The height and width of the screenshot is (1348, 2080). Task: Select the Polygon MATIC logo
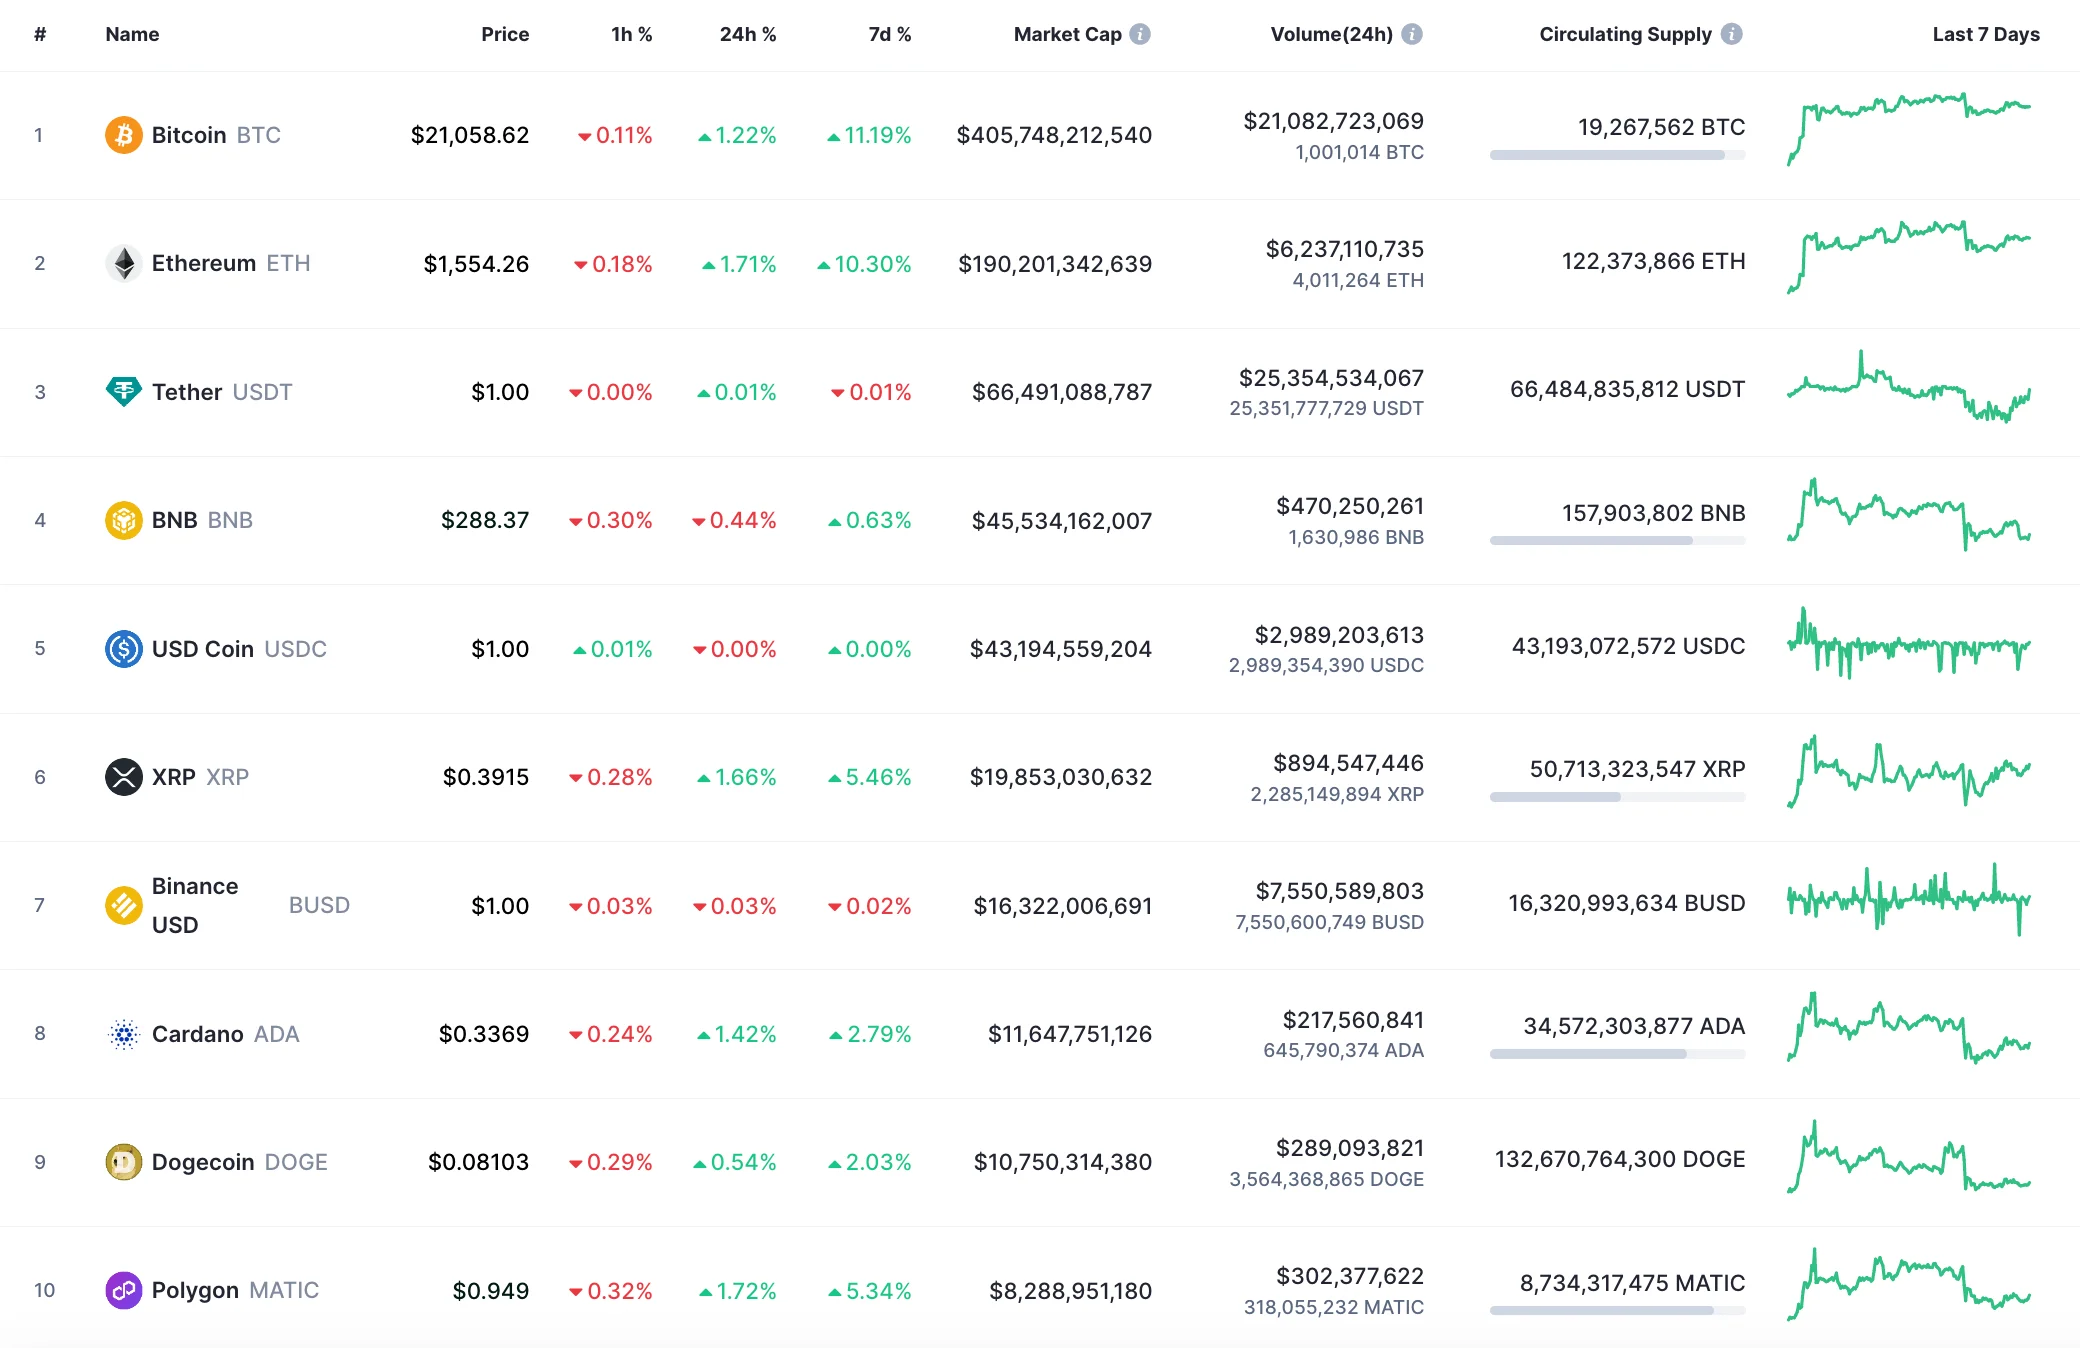(123, 1290)
